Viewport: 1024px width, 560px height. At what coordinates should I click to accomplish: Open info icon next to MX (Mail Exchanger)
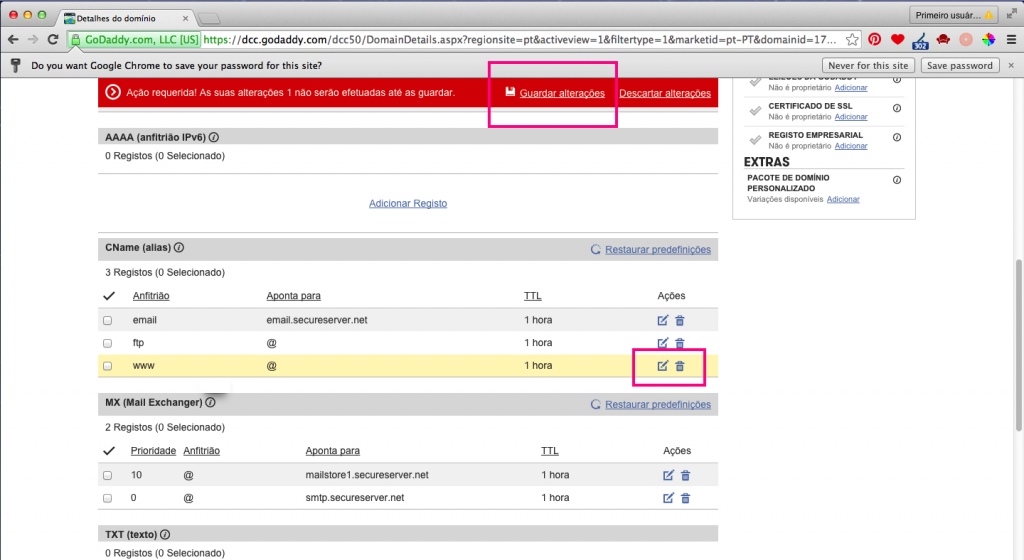point(210,402)
